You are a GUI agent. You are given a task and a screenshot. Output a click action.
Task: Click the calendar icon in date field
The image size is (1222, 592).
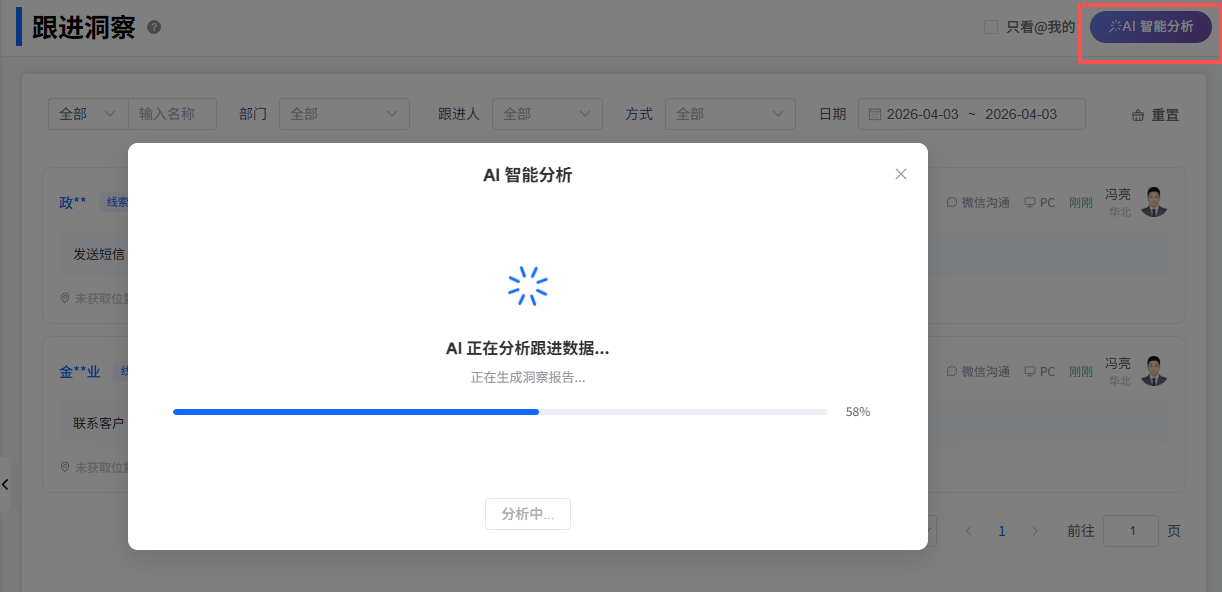(x=875, y=114)
